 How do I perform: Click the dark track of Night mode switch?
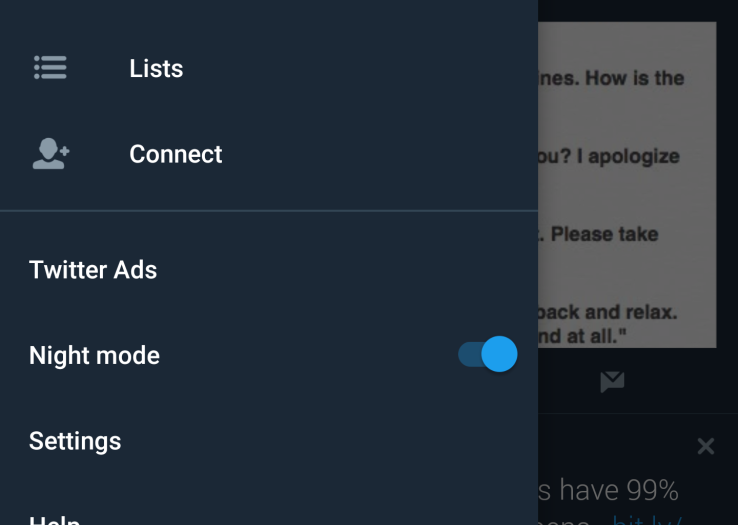coord(470,354)
